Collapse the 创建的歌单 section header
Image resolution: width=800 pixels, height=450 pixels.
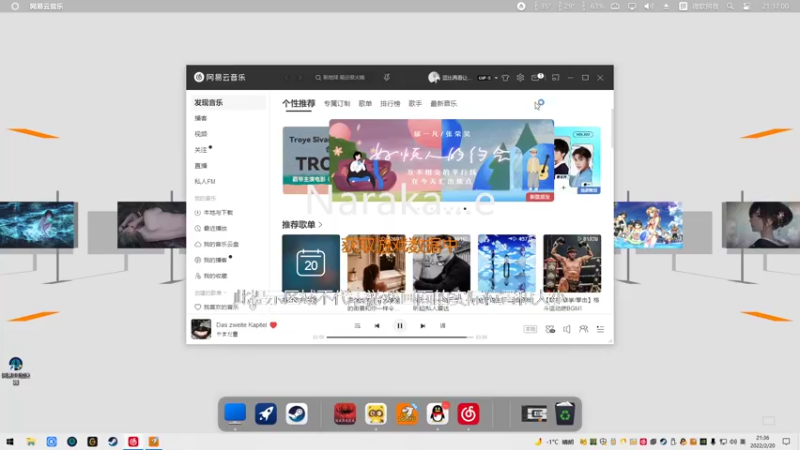[210, 293]
